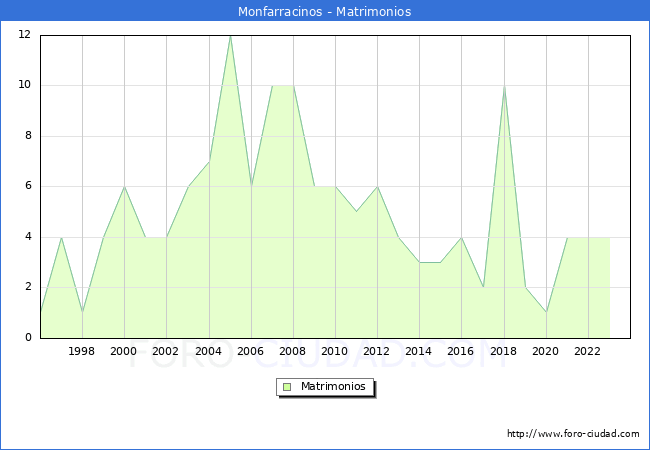
Task: Click the x-axis label 2004
Action: tap(208, 351)
